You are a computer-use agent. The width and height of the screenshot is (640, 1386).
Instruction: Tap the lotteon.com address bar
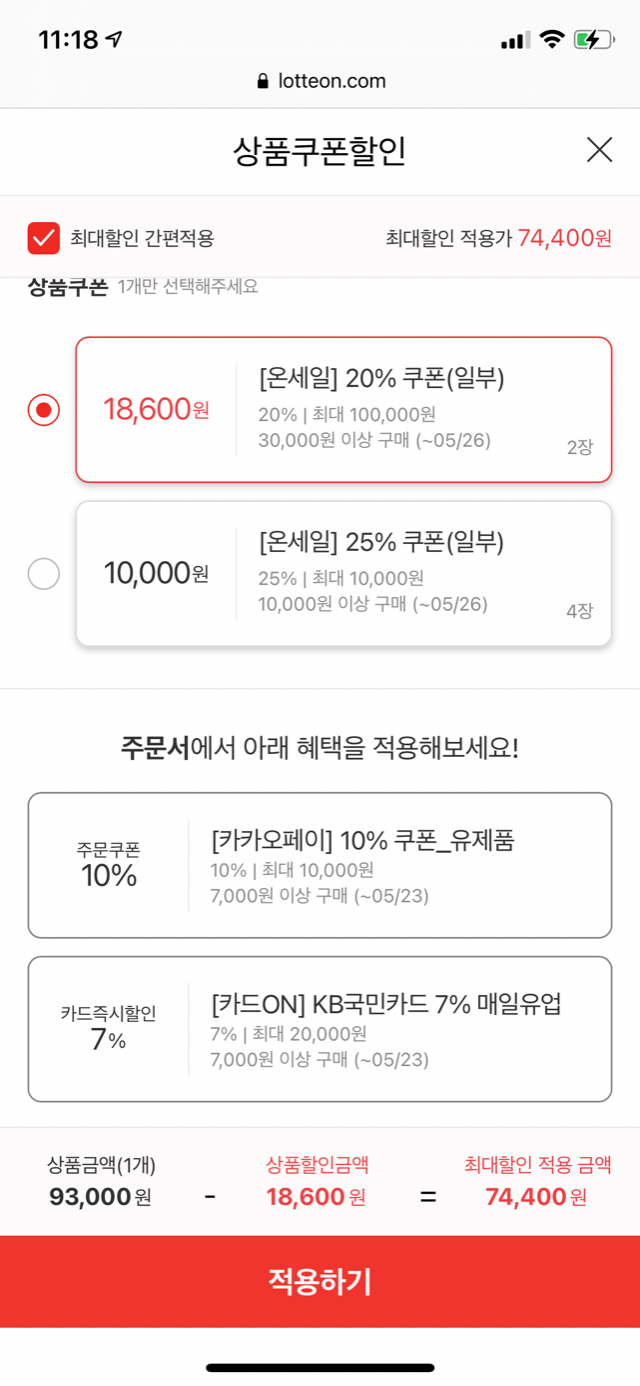pos(320,81)
